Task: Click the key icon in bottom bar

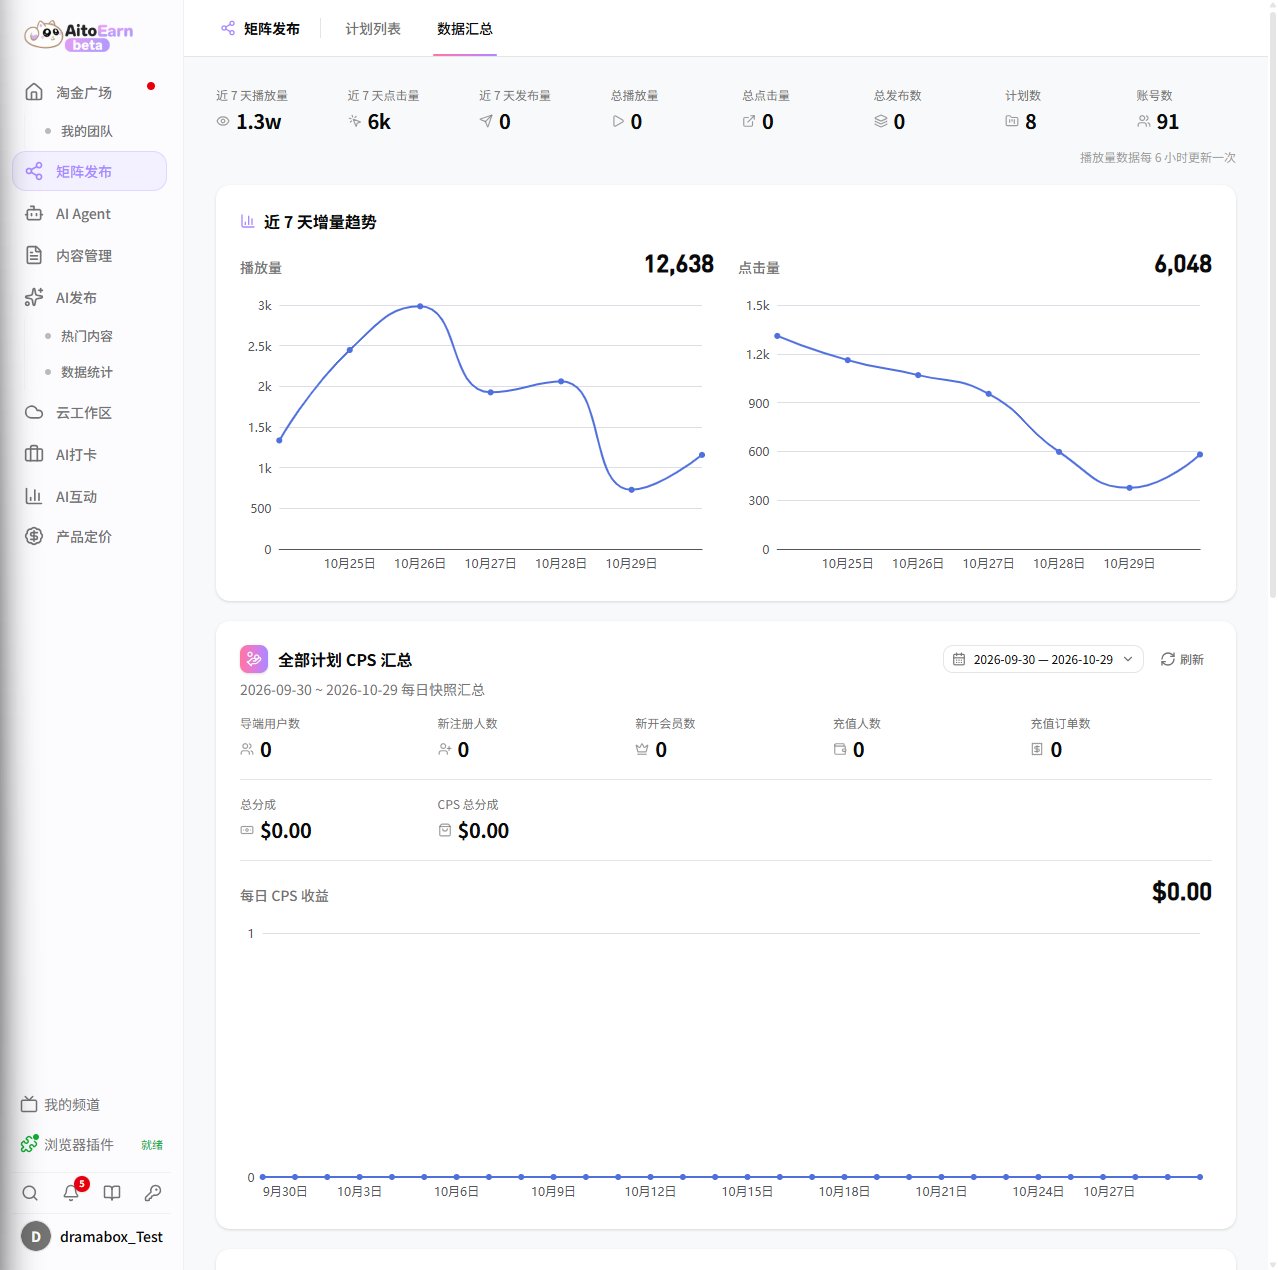Action: [x=153, y=1192]
